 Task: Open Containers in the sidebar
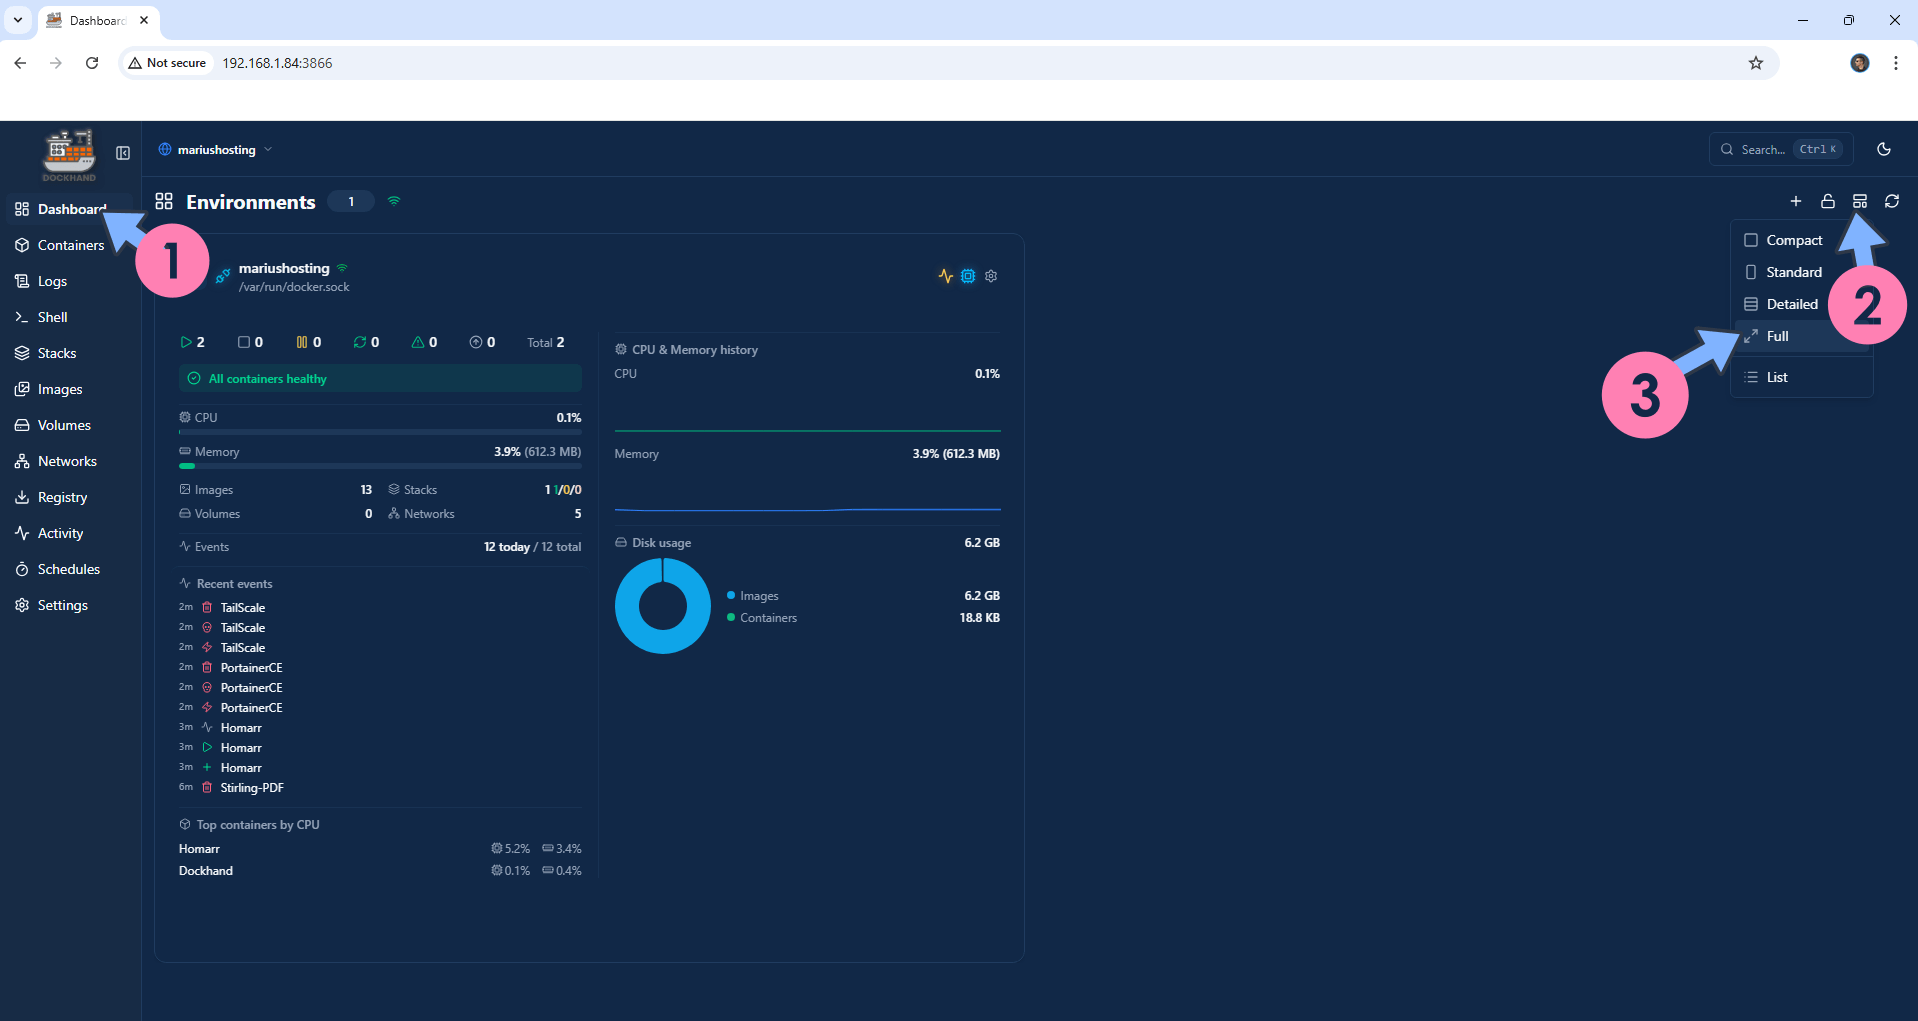coord(70,245)
